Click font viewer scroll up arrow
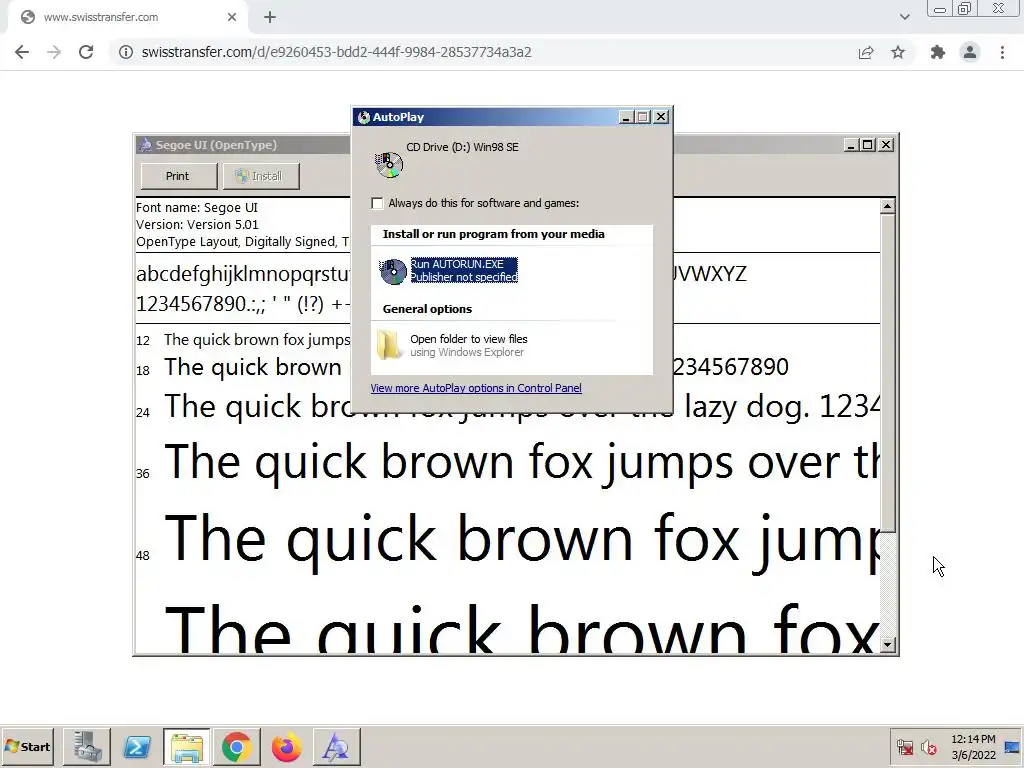 887,206
